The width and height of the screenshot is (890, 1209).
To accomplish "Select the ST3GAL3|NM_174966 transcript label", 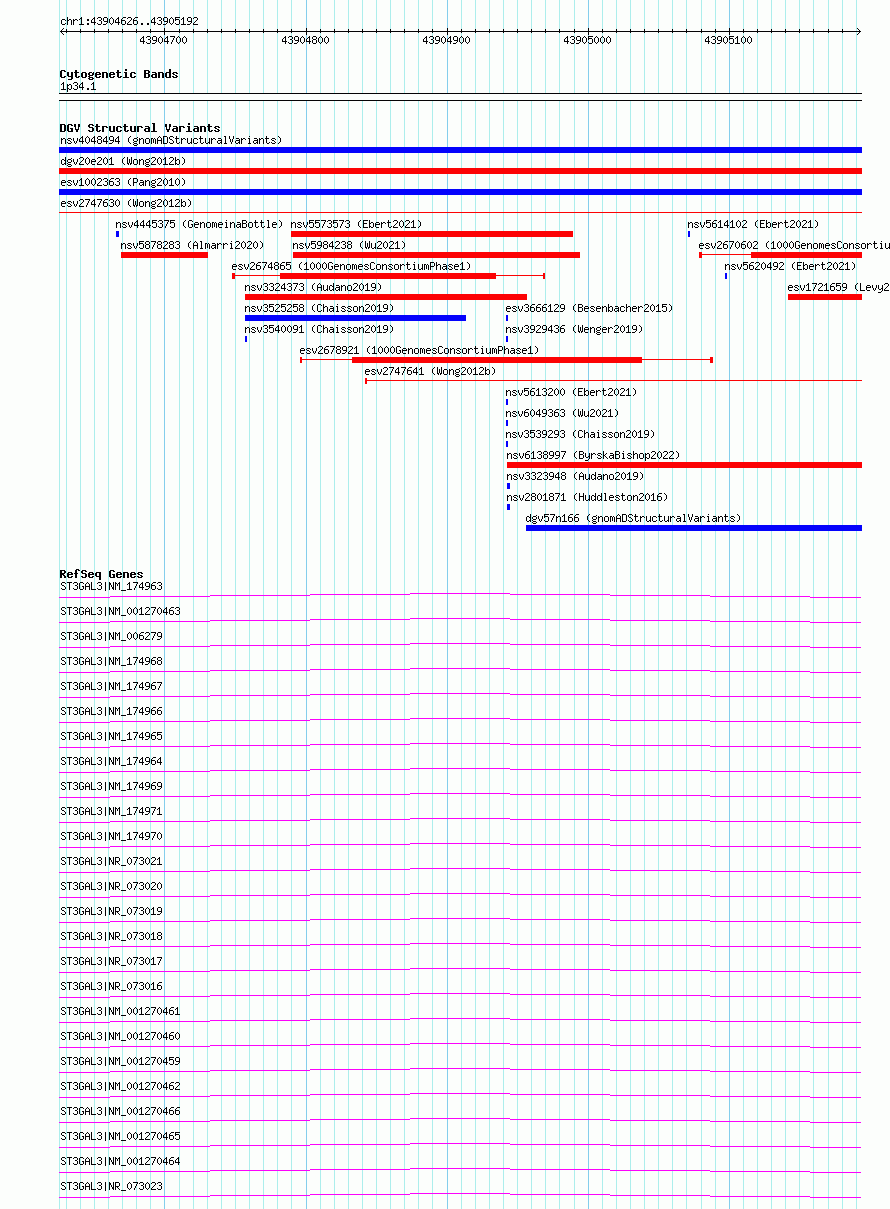I will (x=111, y=711).
